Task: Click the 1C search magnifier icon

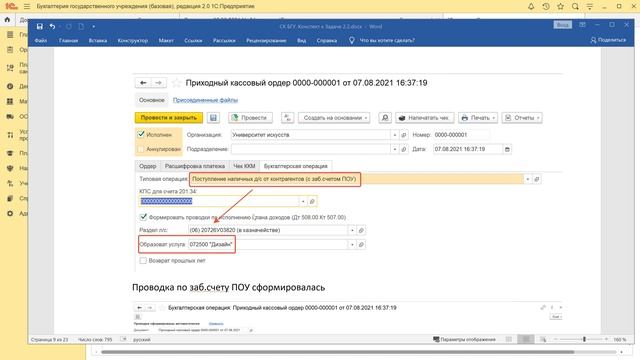Action: coord(575,7)
